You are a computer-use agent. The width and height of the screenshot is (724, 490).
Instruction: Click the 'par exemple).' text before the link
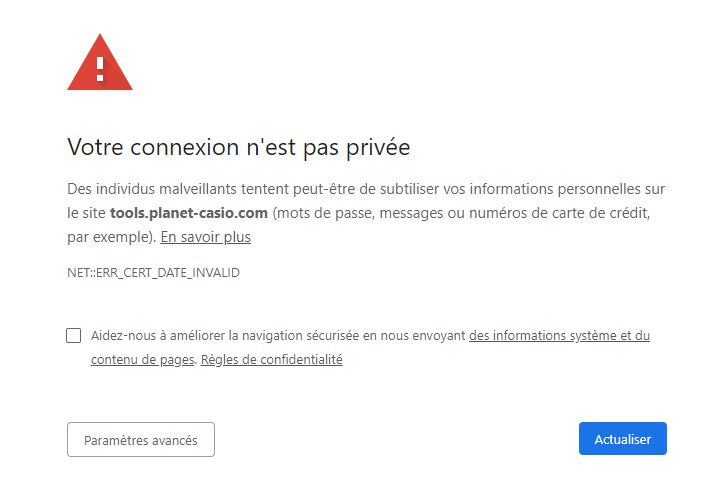tap(112, 237)
